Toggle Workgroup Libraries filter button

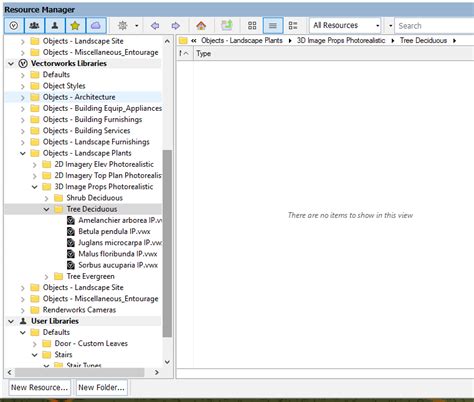pyautogui.click(x=34, y=26)
